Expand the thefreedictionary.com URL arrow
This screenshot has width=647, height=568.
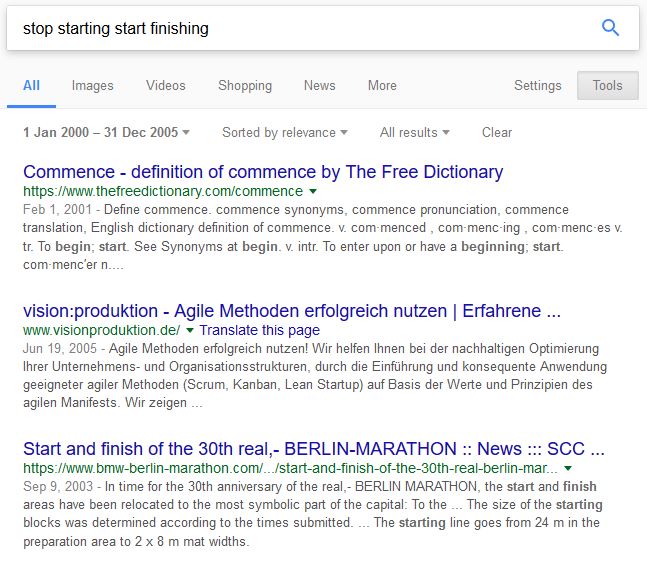pos(313,191)
